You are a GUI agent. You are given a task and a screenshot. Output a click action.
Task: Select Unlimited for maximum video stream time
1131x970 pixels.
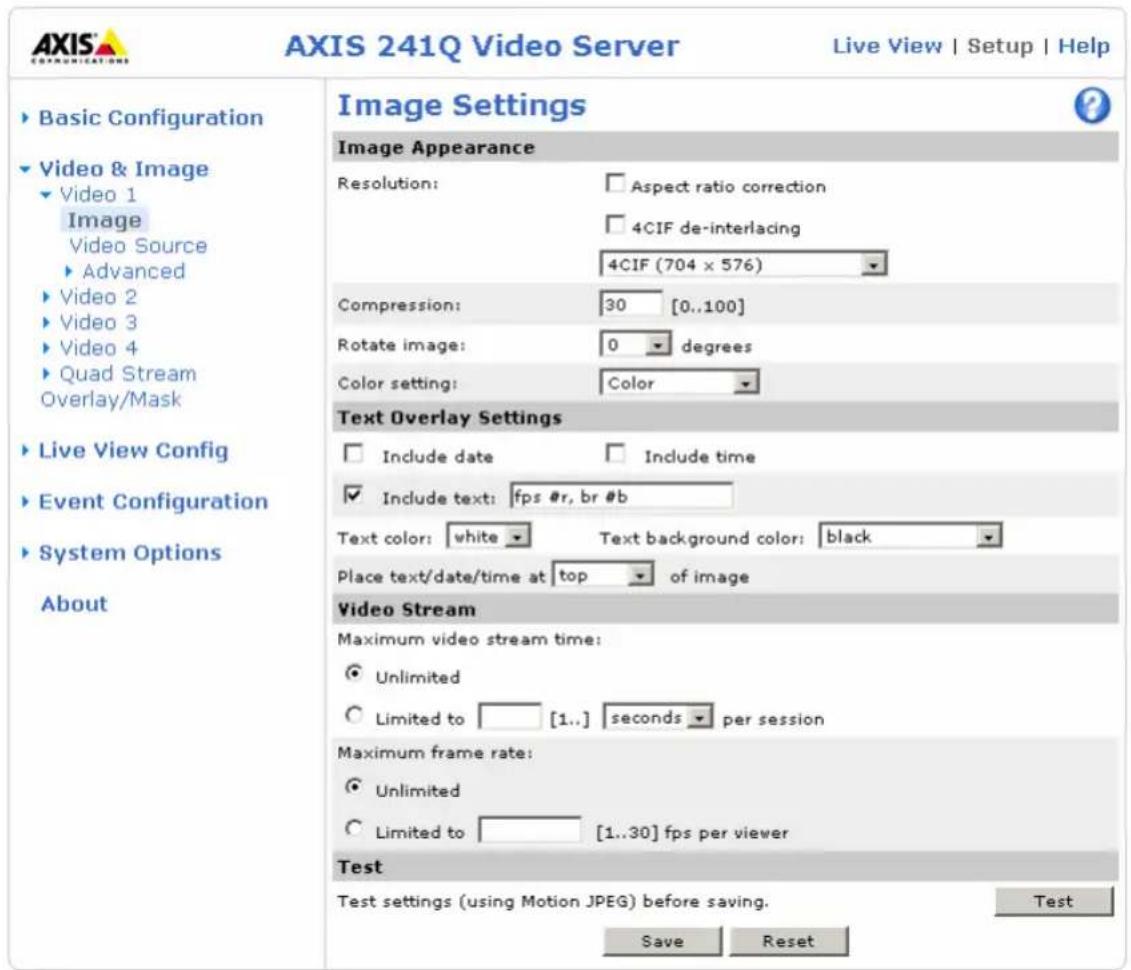(353, 674)
